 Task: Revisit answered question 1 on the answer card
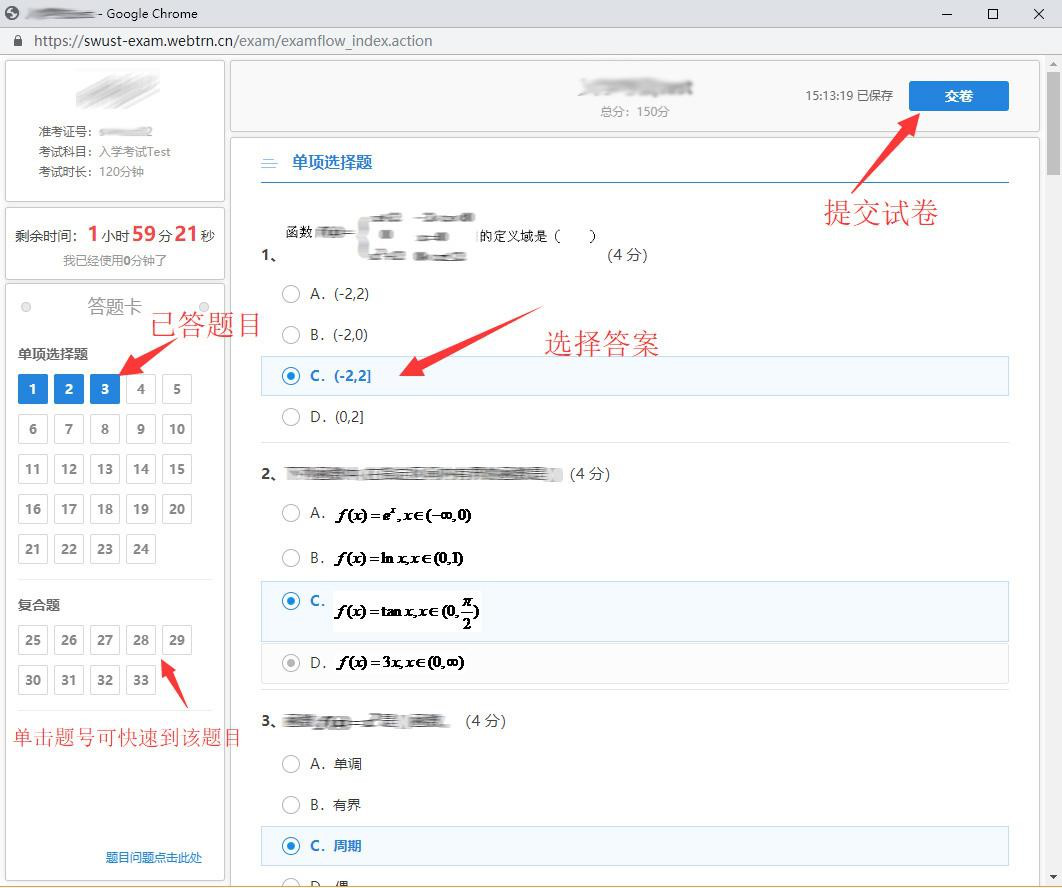click(32, 389)
